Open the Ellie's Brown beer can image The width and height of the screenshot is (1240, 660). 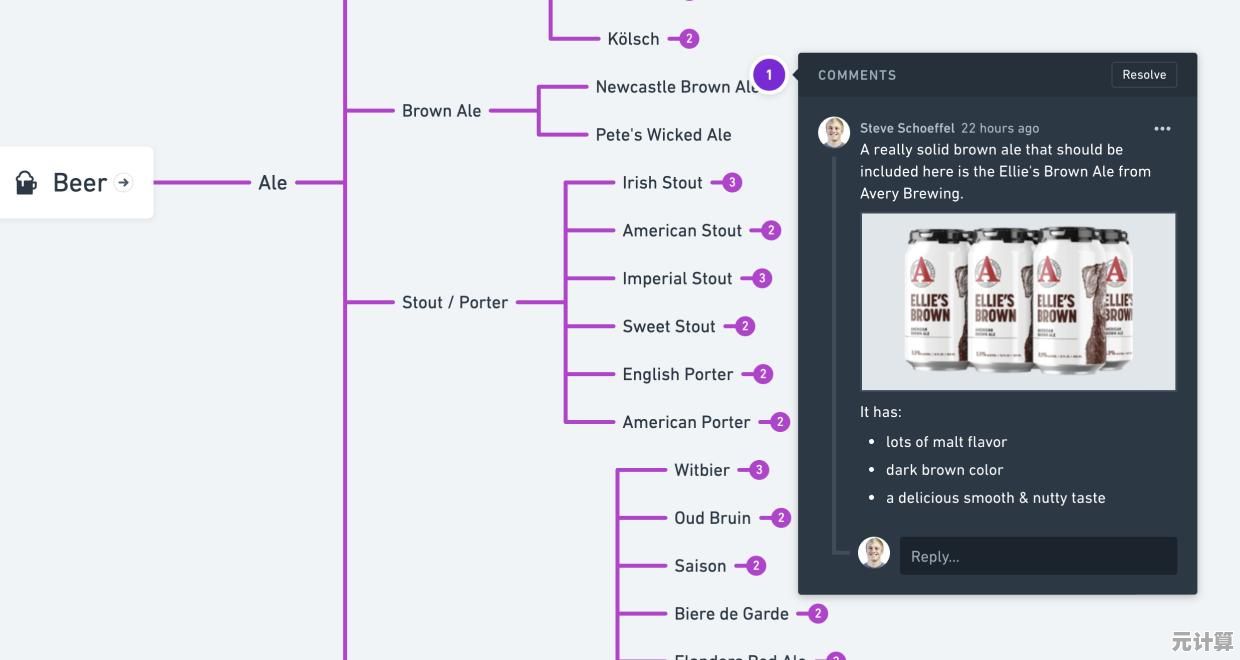click(x=1018, y=301)
